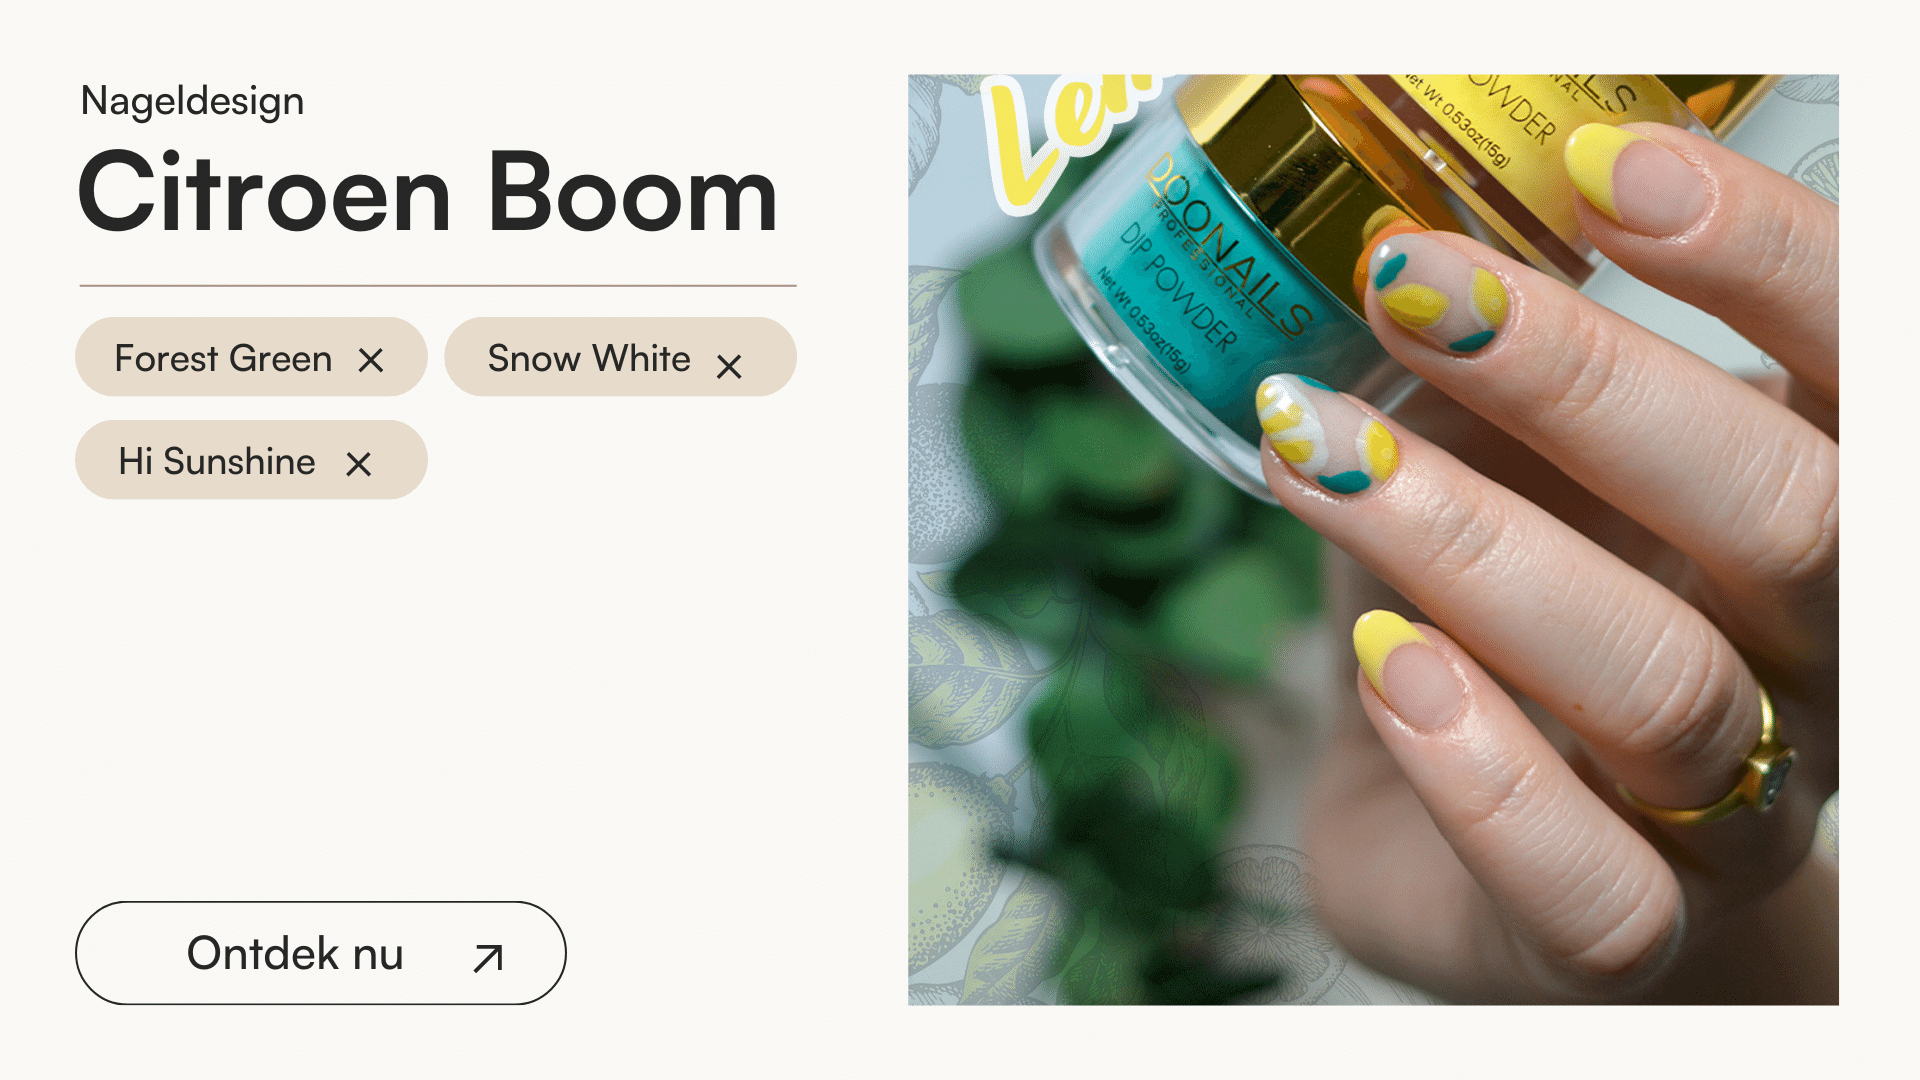Remove the Hi Sunshine tag via its X
This screenshot has width=1920, height=1080.
pos(358,463)
